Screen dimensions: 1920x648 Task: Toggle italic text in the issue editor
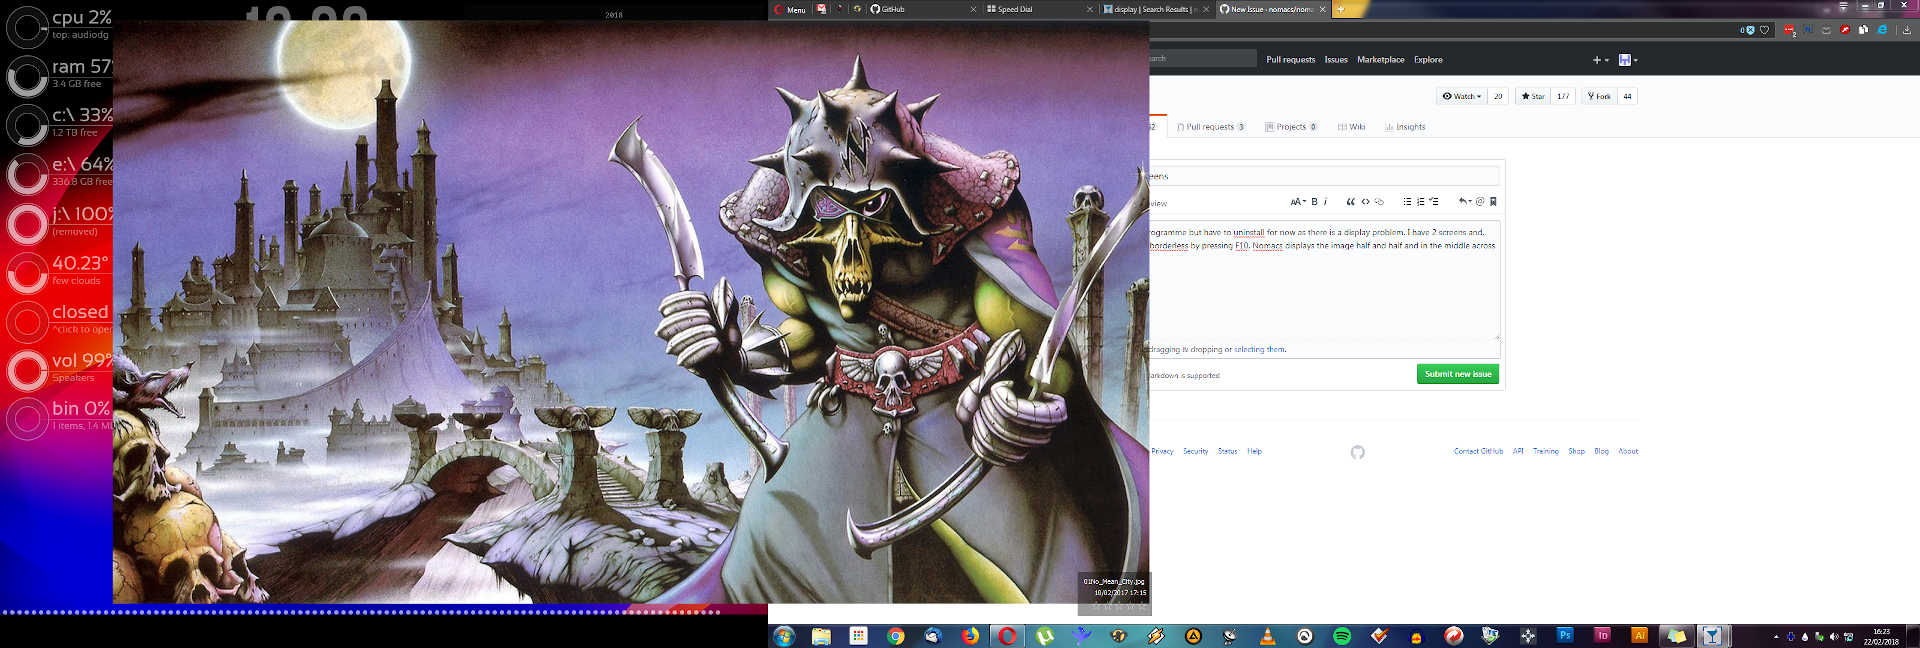point(1325,202)
